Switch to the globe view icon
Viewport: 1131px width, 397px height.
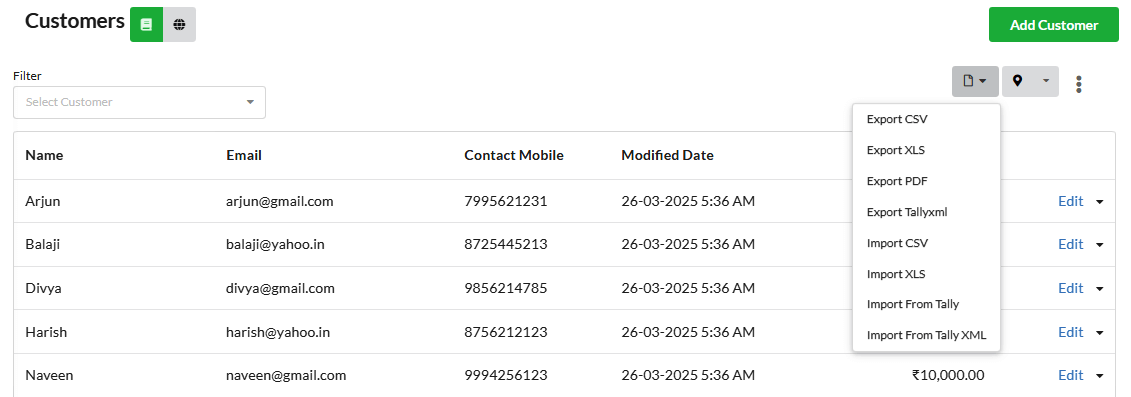click(180, 25)
